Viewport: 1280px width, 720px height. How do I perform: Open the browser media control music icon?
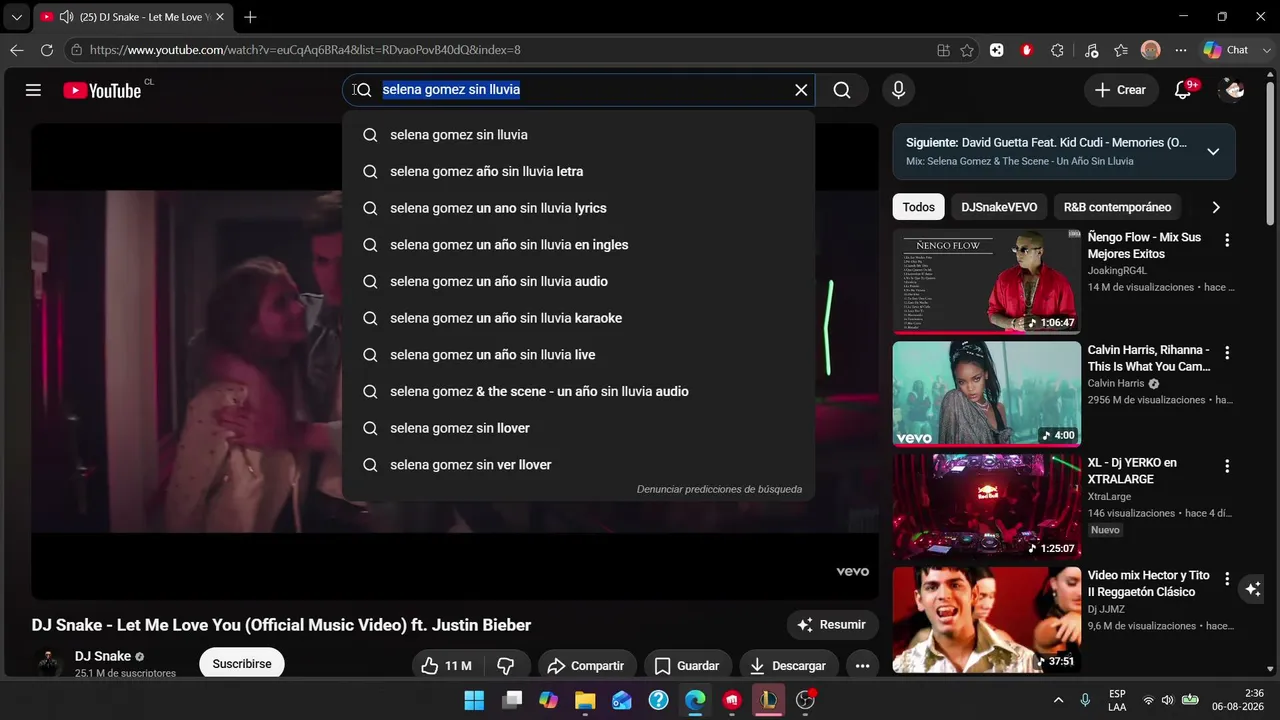tap(1091, 50)
